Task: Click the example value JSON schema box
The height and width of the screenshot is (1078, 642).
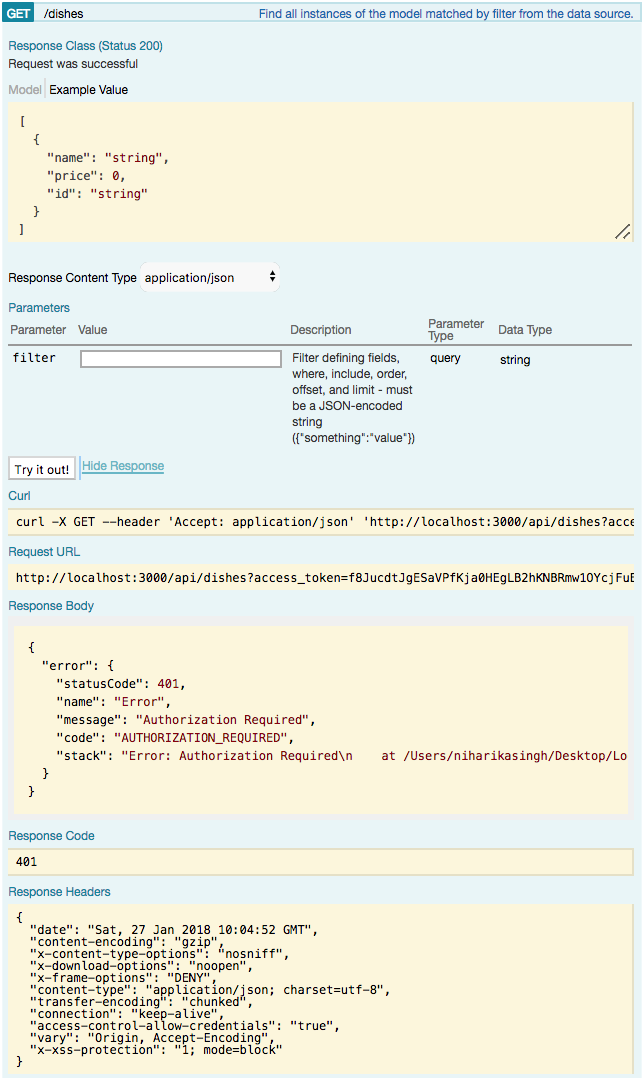Action: click(x=320, y=171)
